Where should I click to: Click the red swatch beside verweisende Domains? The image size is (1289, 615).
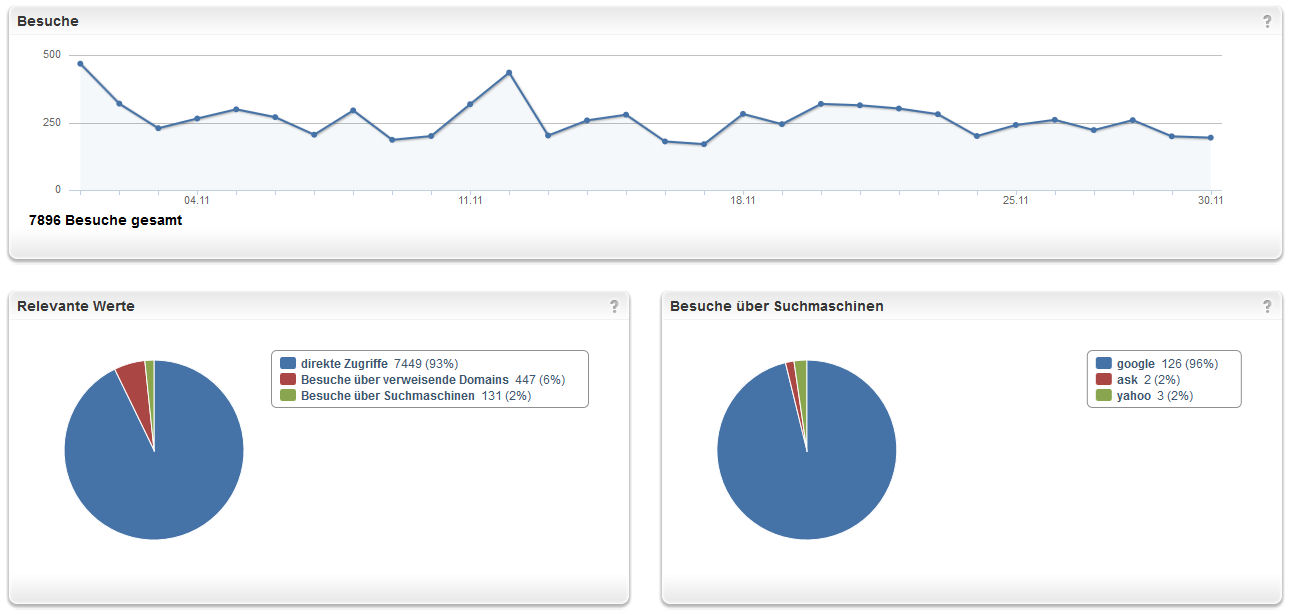(288, 380)
